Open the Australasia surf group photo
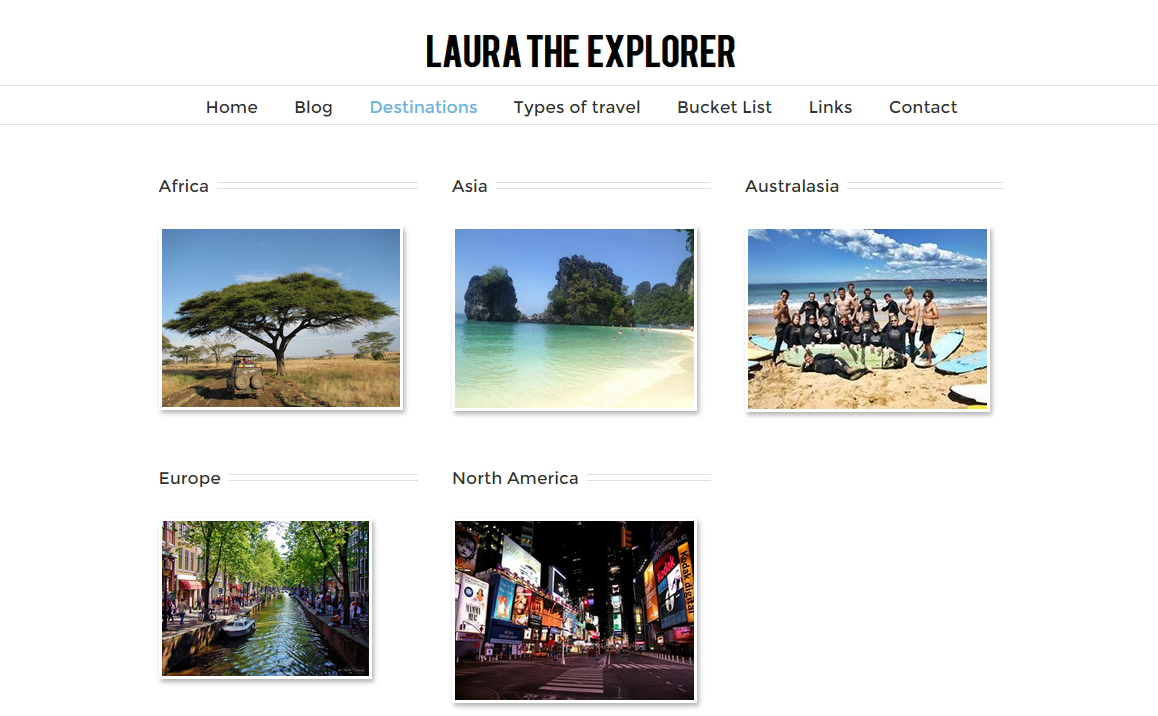 (867, 319)
